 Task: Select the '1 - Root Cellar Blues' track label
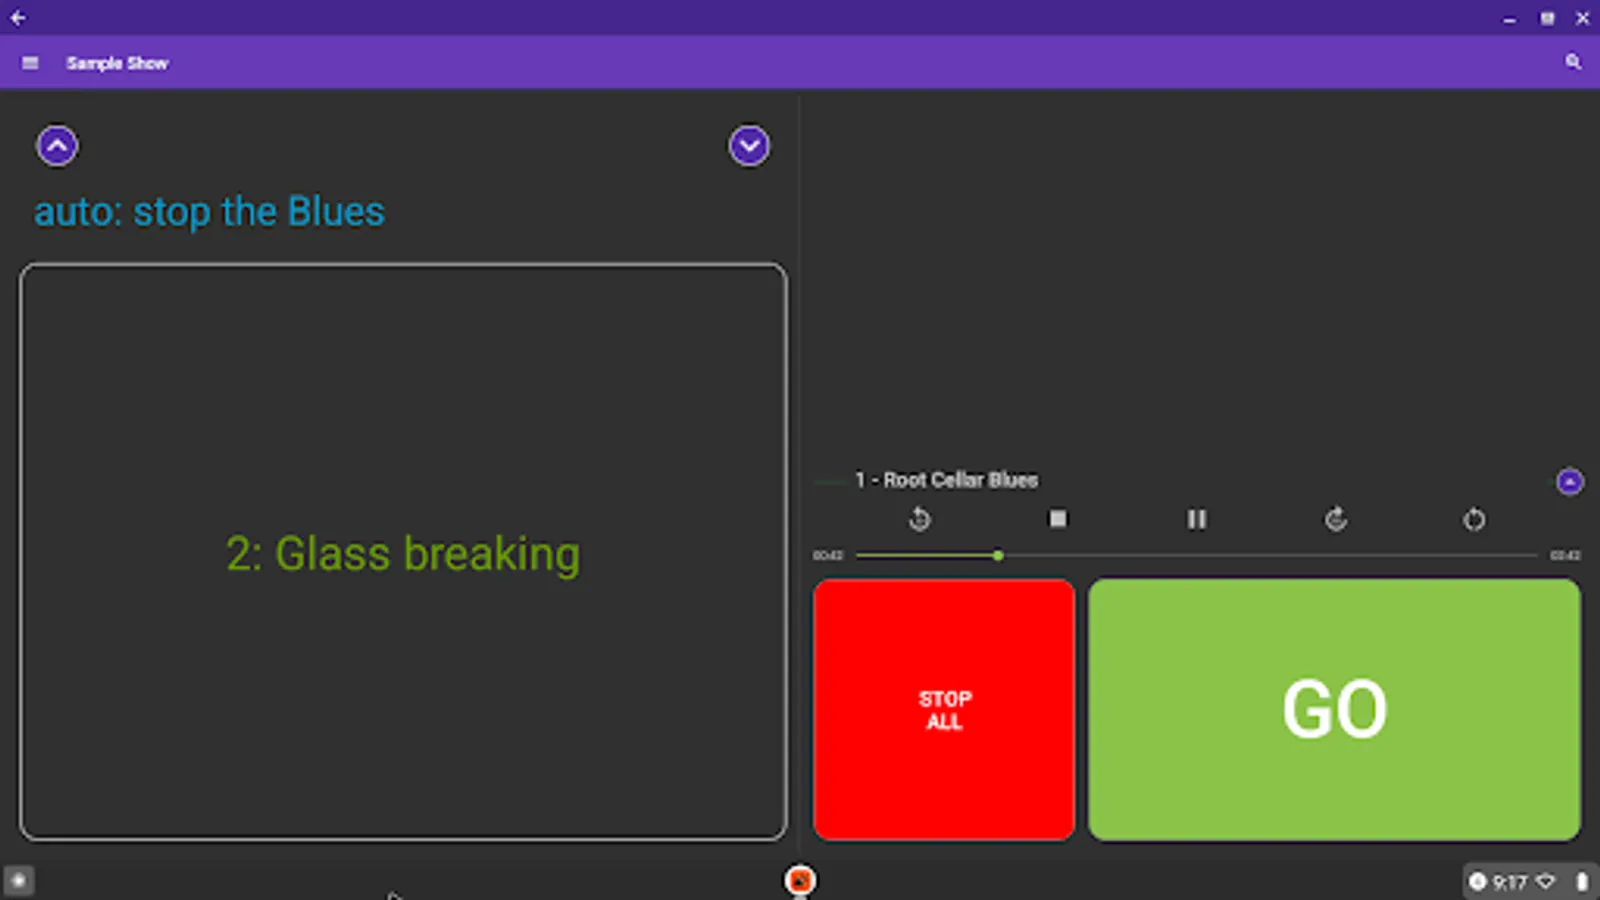click(x=946, y=480)
